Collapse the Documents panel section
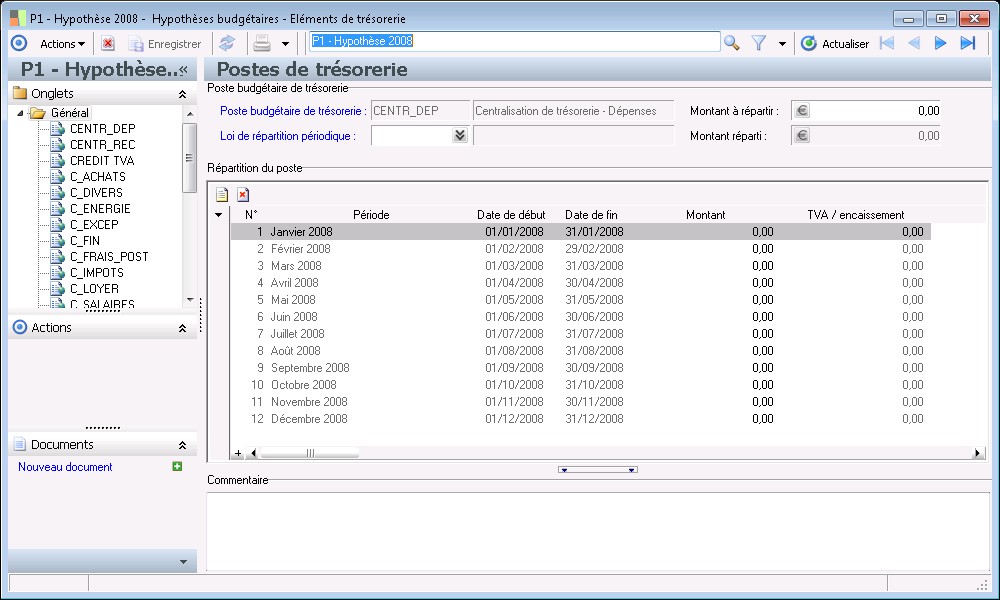This screenshot has height=600, width=1000. coord(182,445)
